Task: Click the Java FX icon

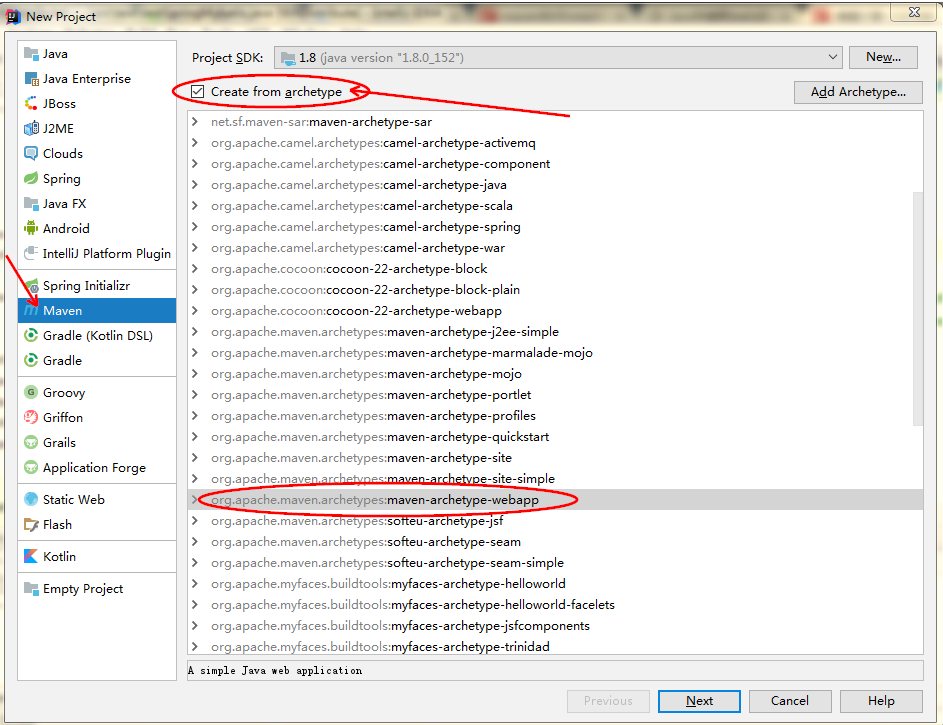Action: [31, 203]
